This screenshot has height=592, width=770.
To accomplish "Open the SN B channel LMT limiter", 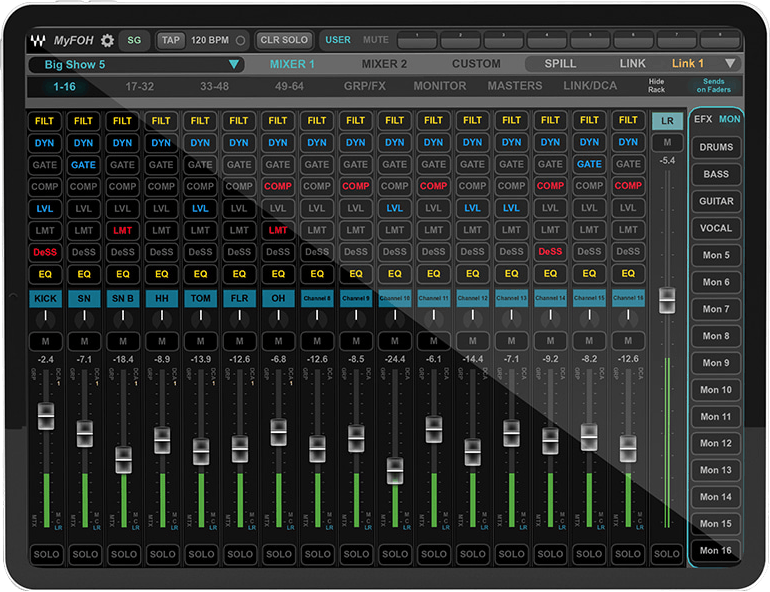I will point(123,230).
